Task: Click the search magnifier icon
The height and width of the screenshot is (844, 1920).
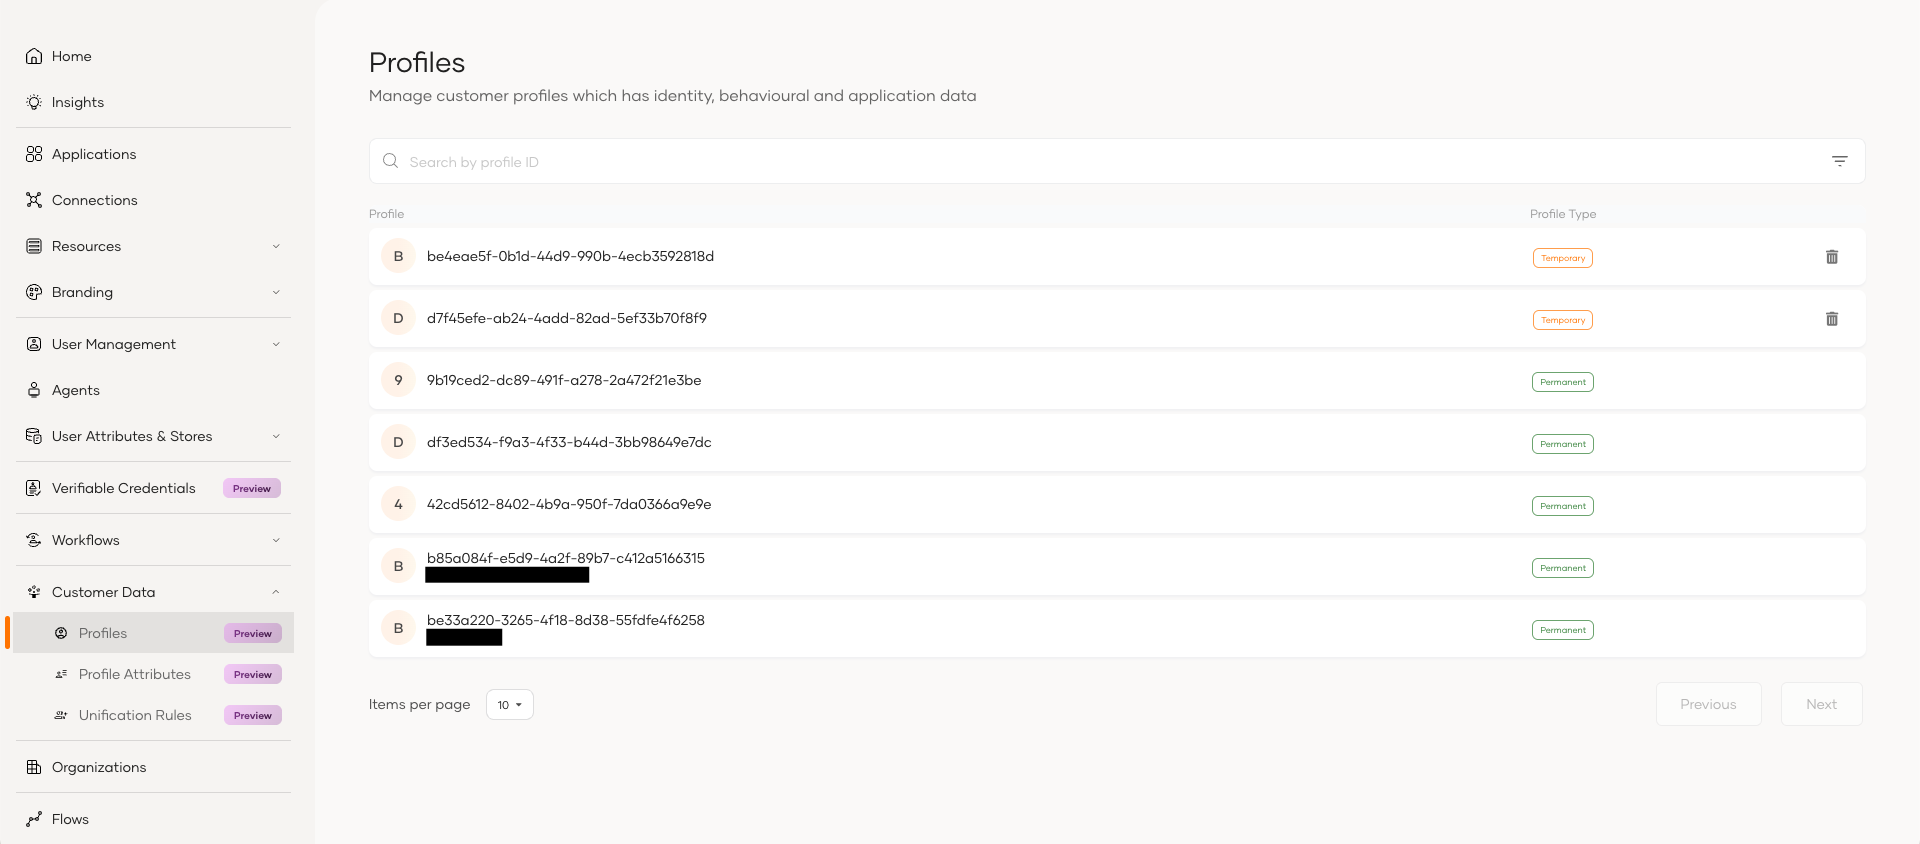Action: point(391,161)
